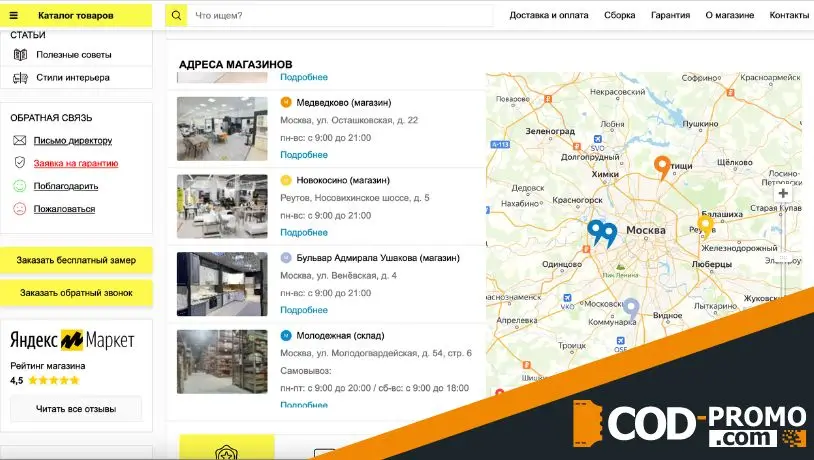The width and height of the screenshot is (814, 460).
Task: Open the Новокосино store photo thumbnail
Action: click(x=222, y=206)
